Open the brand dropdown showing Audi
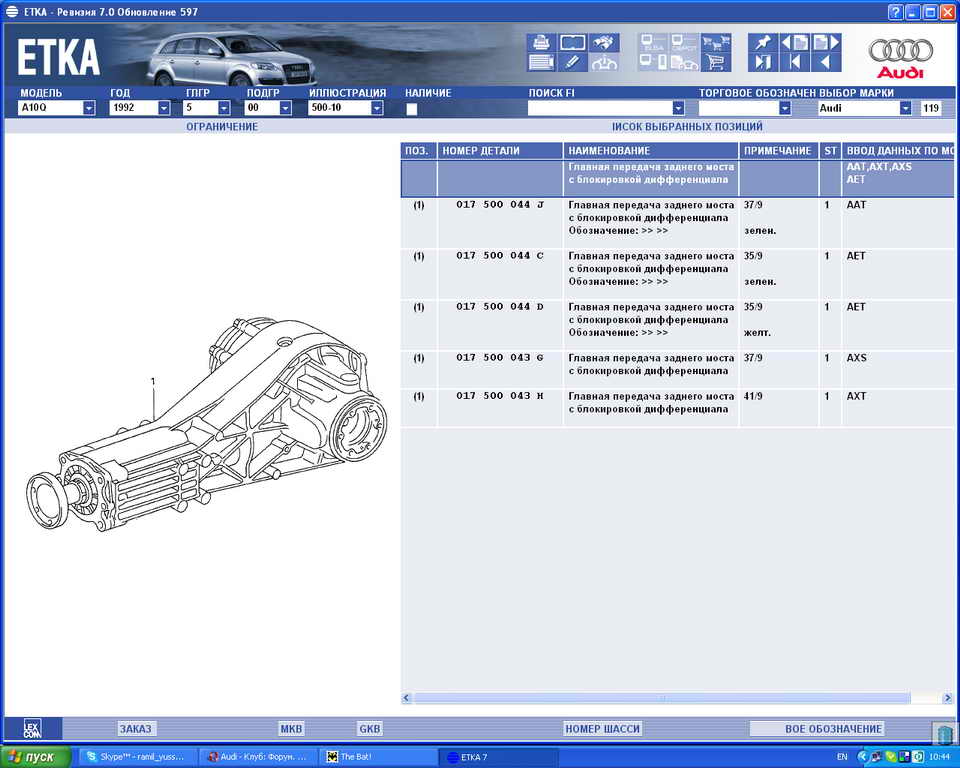Screen dimensions: 960x768 pos(905,108)
